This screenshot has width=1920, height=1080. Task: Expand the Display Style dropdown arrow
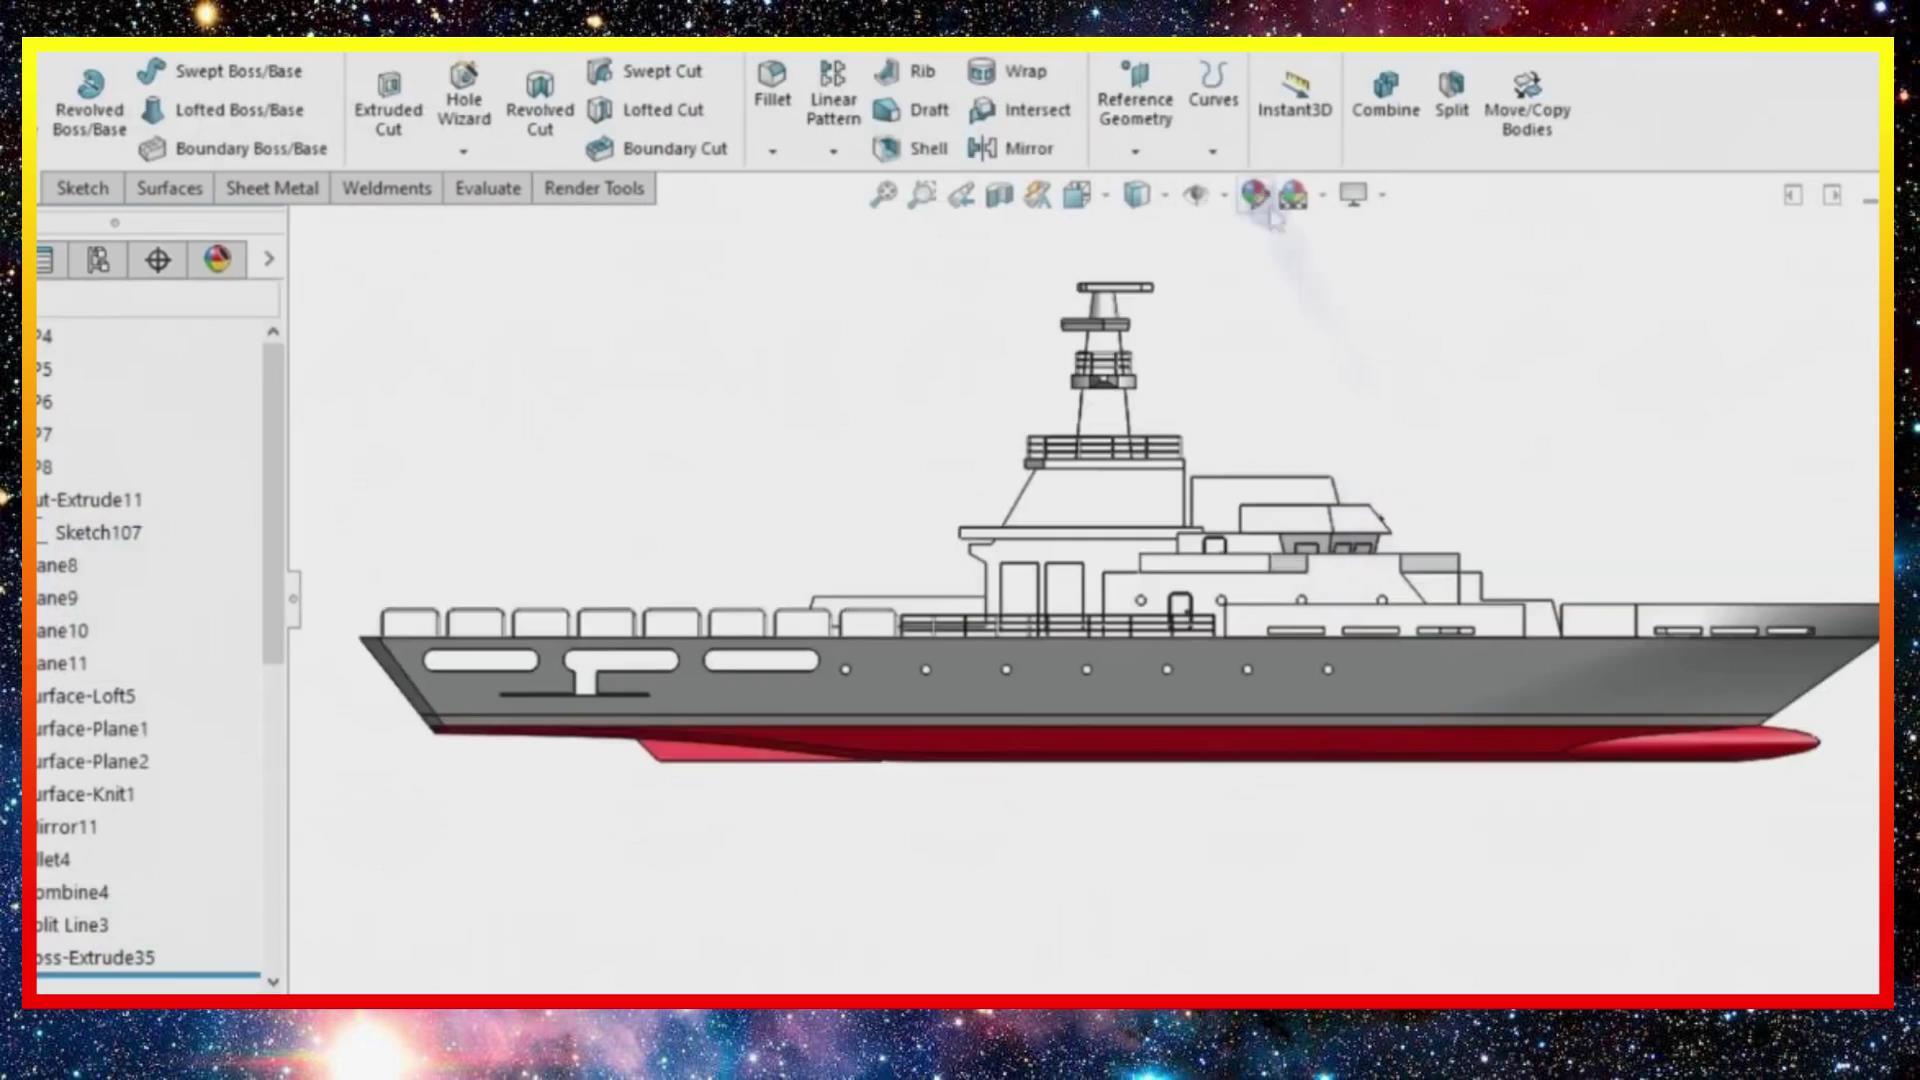[1165, 195]
